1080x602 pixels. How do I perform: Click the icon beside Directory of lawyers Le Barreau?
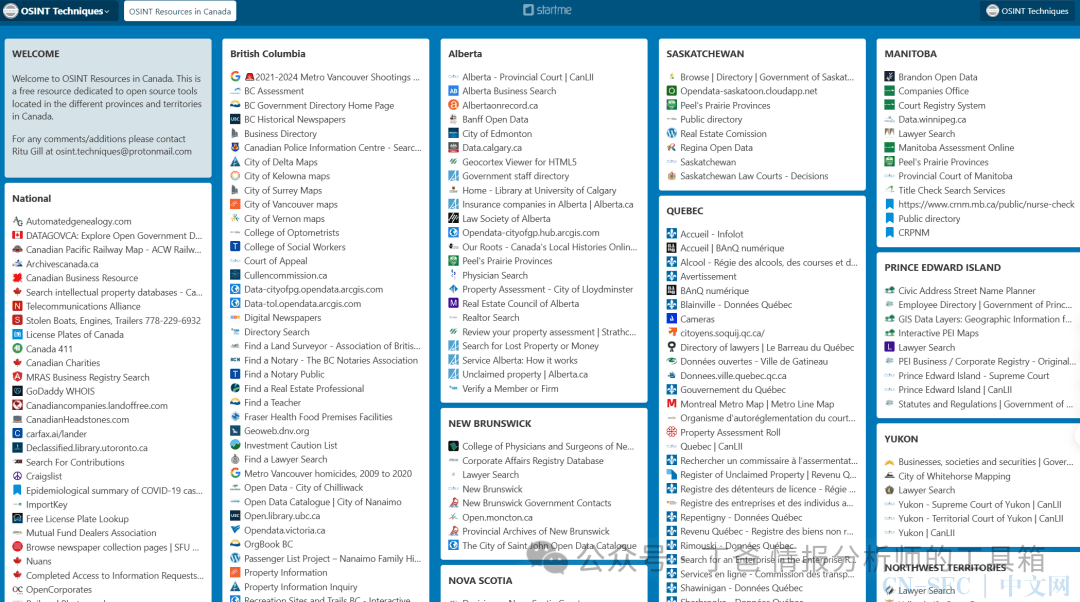[x=672, y=347]
